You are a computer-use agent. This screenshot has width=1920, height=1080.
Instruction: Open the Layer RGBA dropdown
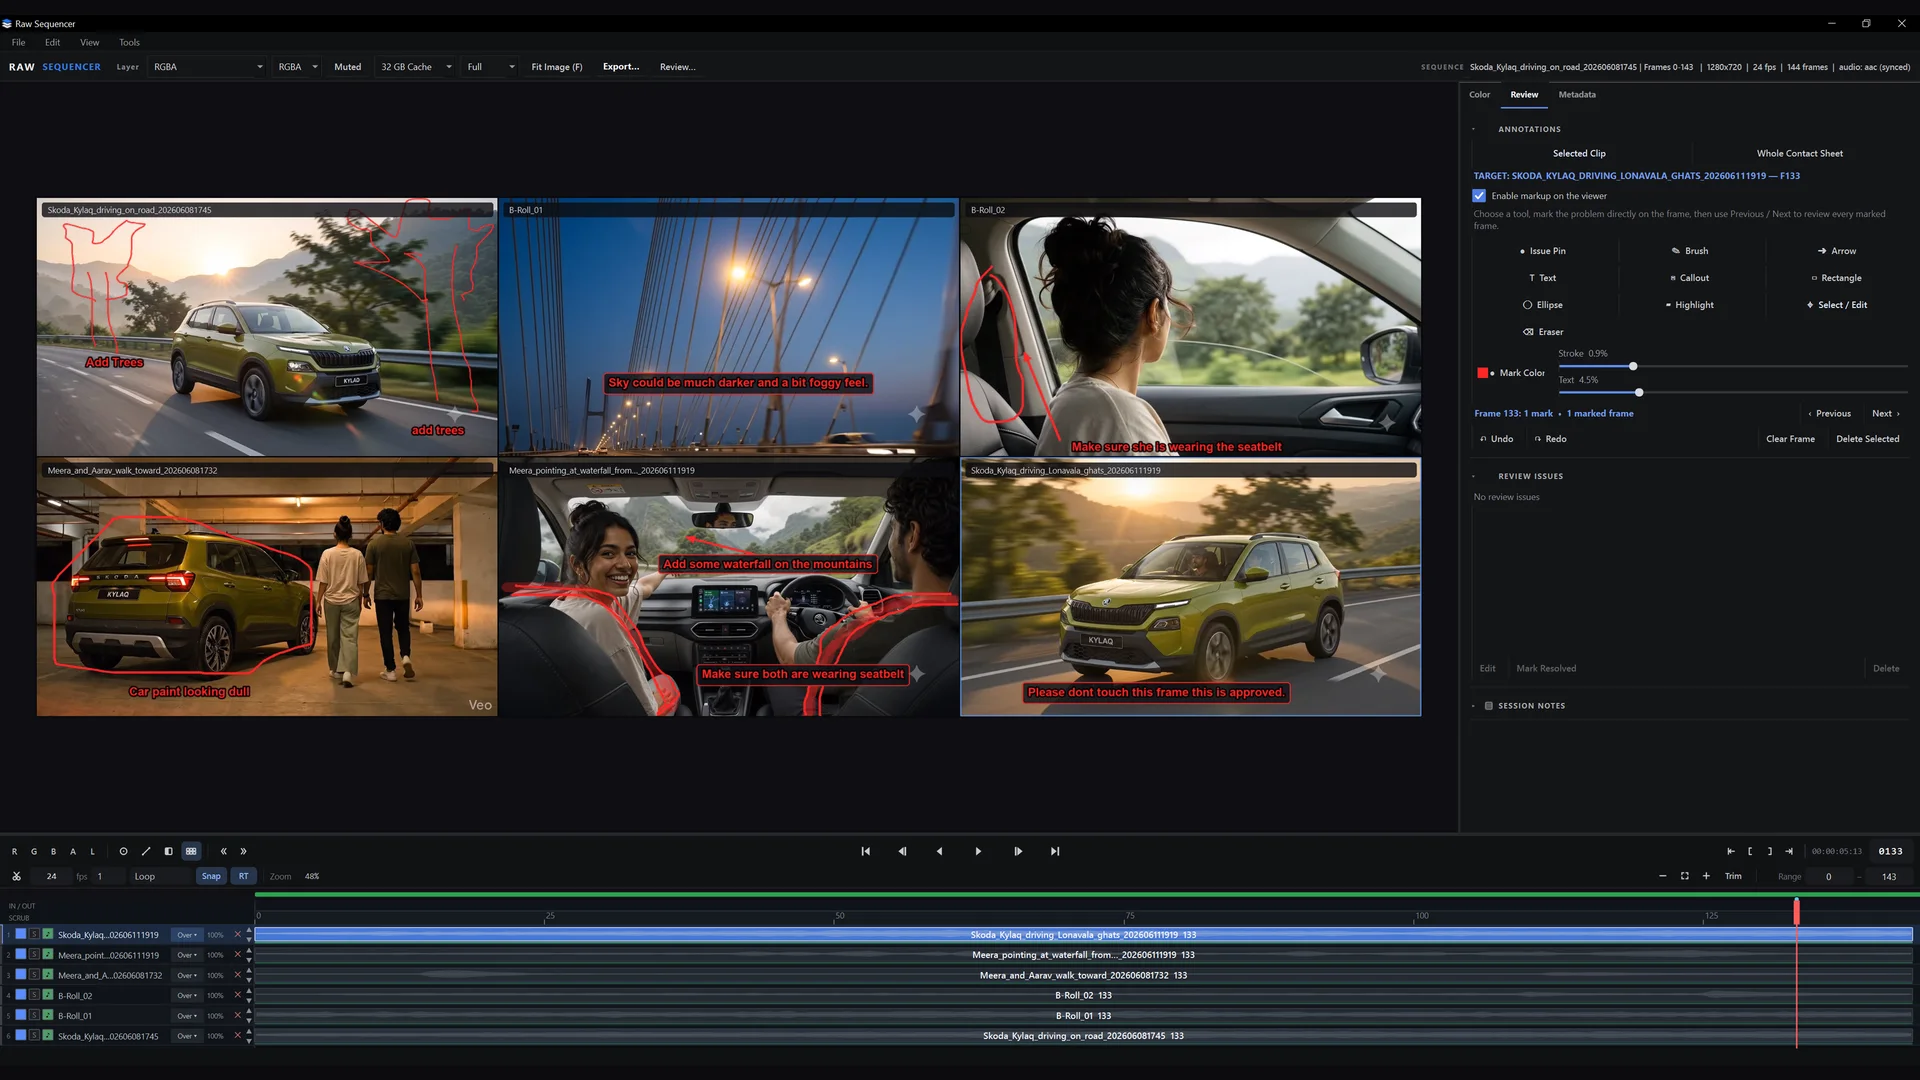click(x=208, y=67)
